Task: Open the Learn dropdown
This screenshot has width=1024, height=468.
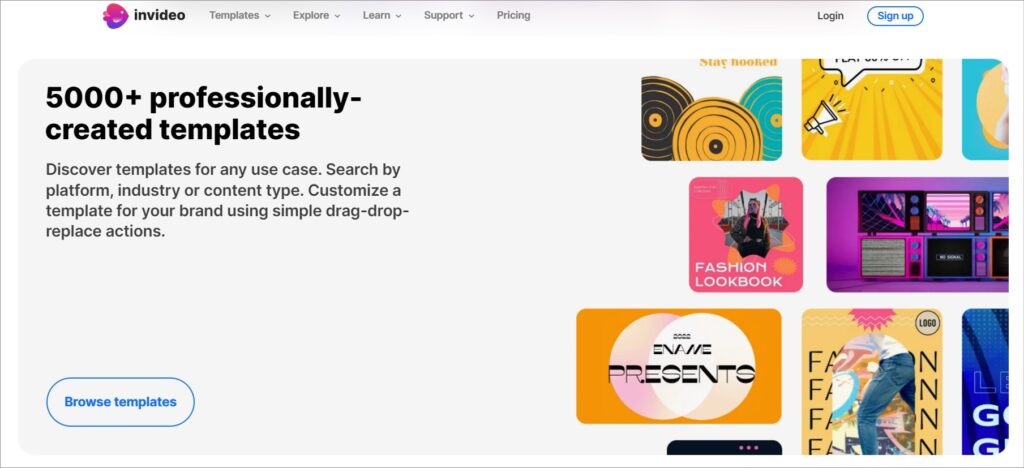Action: point(382,15)
